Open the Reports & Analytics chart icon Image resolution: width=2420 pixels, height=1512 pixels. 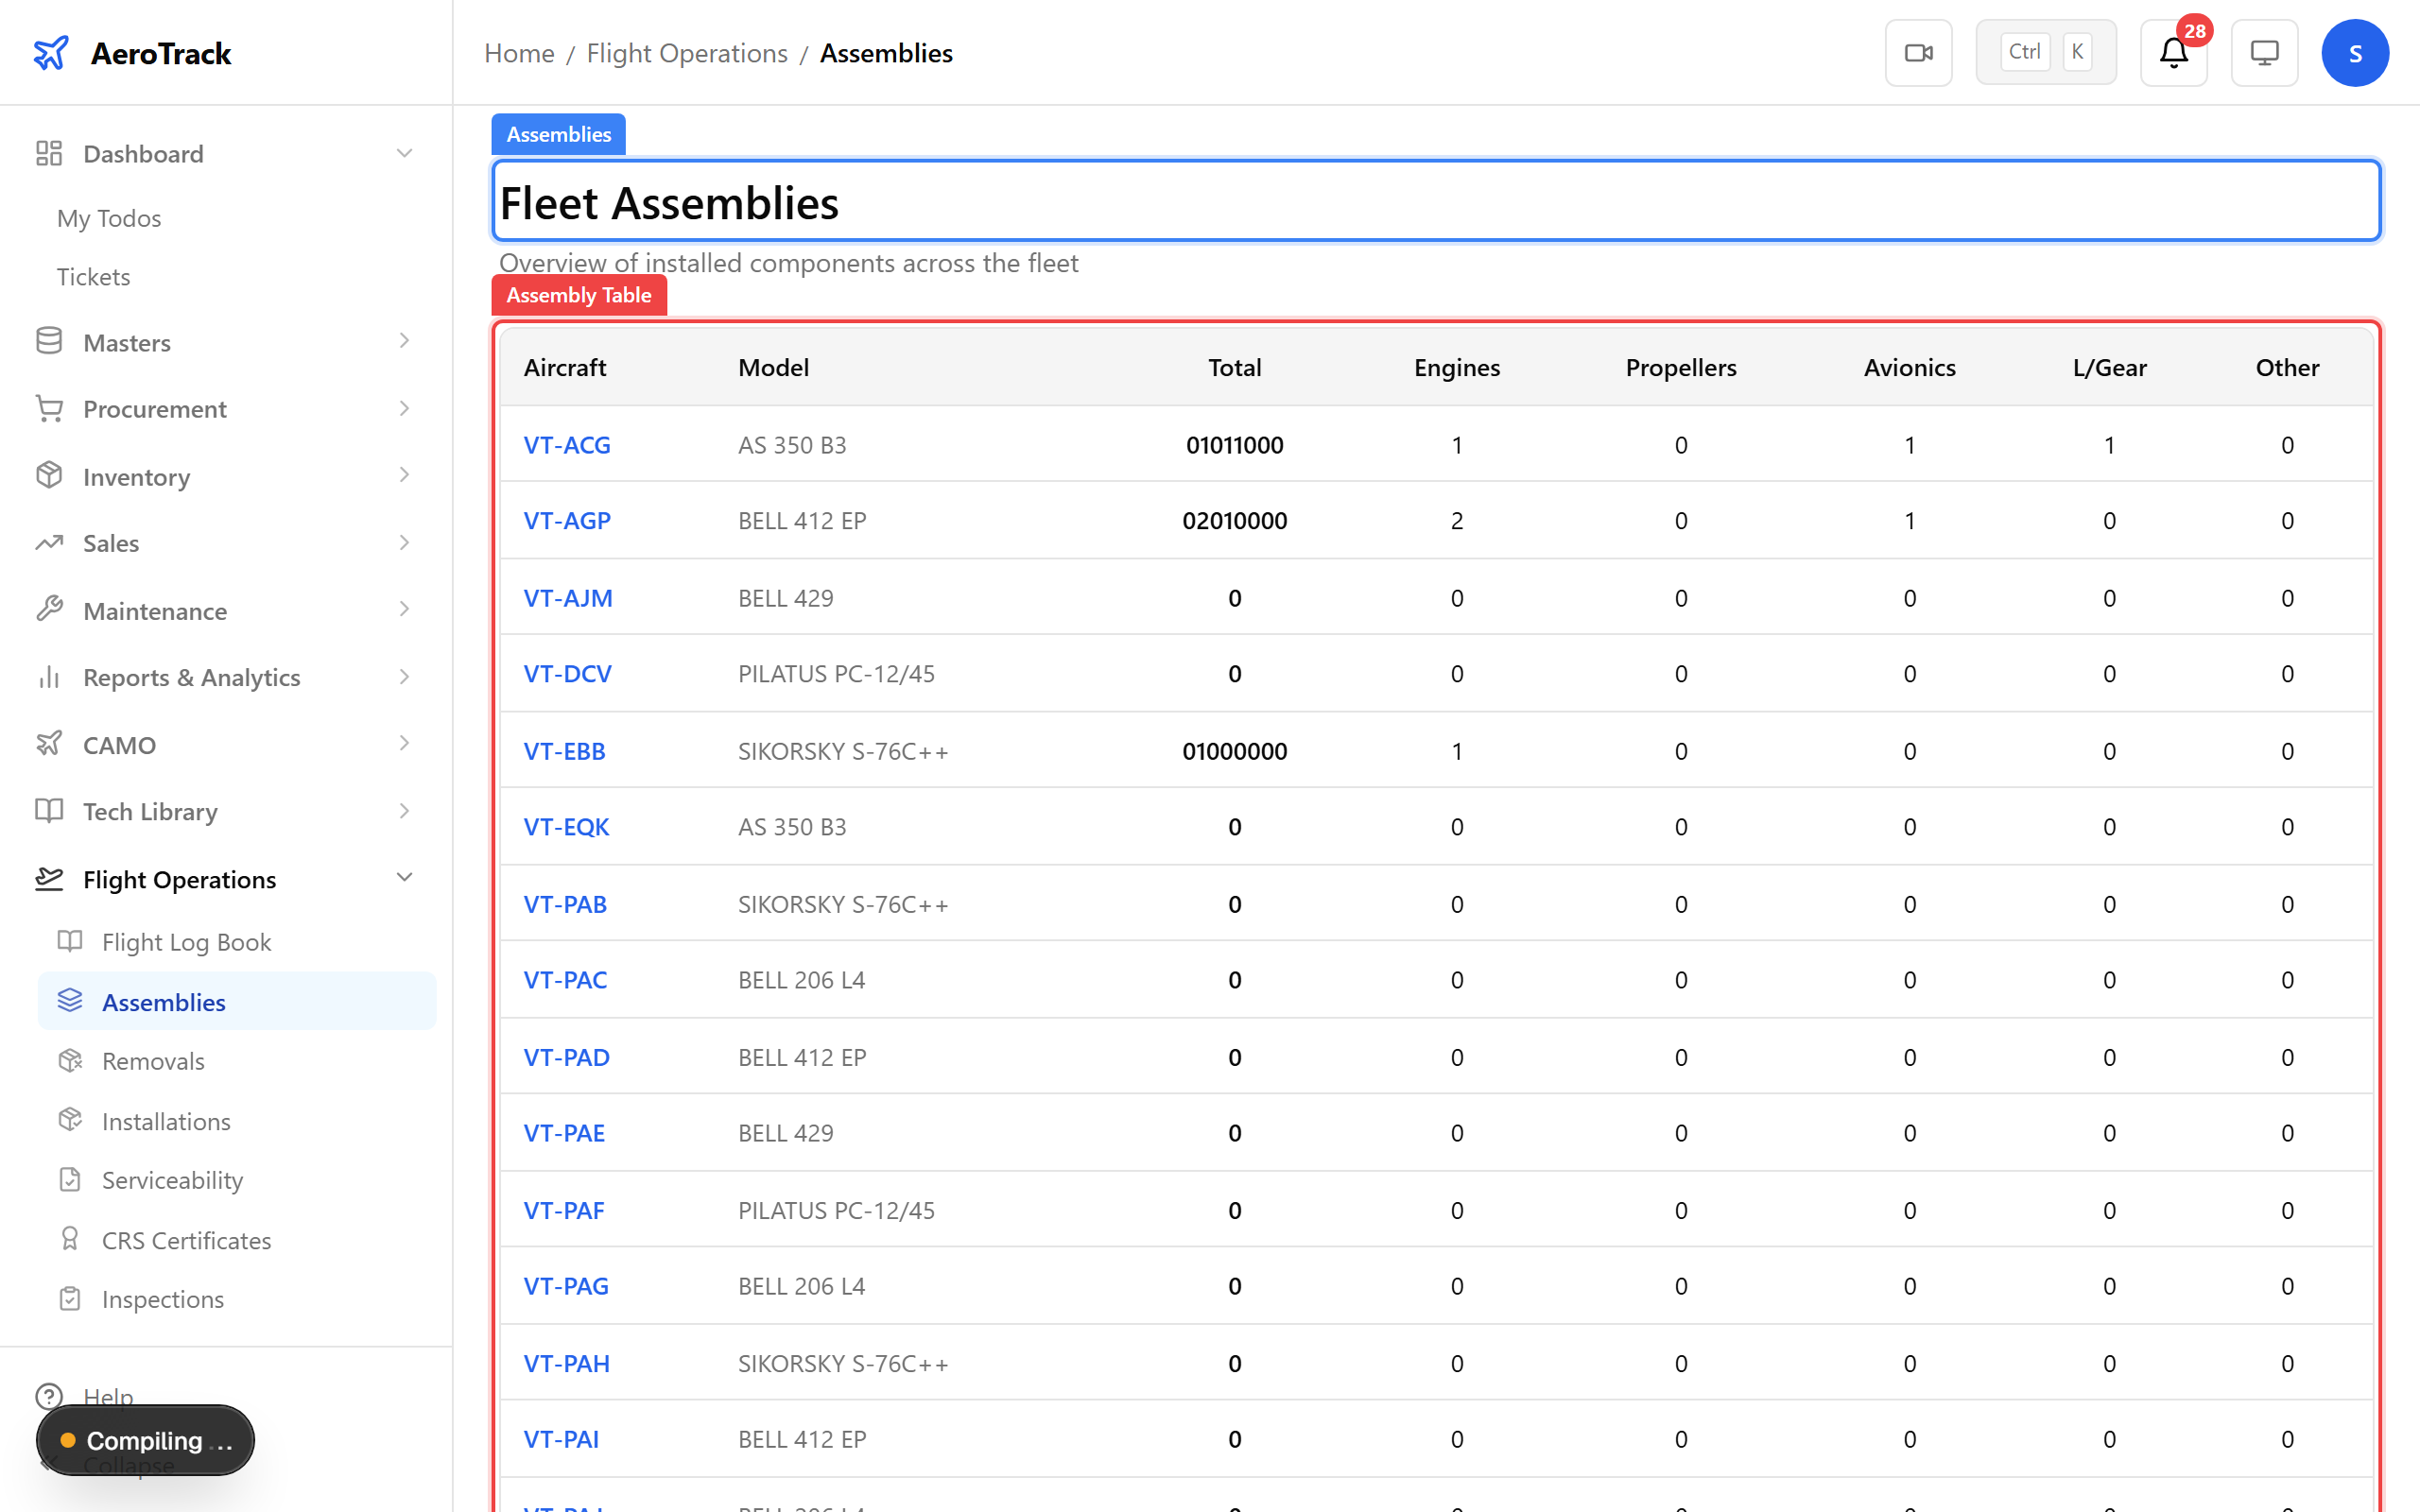click(48, 677)
